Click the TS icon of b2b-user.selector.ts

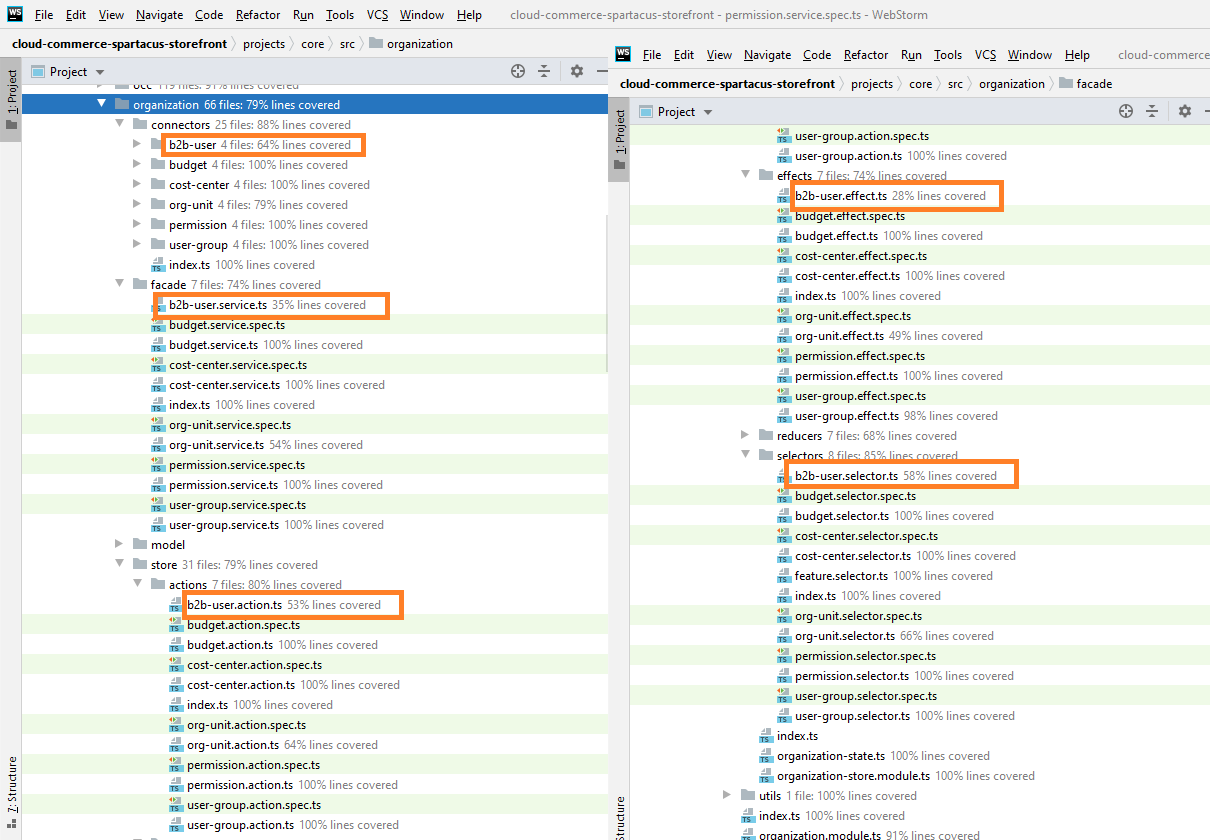784,476
